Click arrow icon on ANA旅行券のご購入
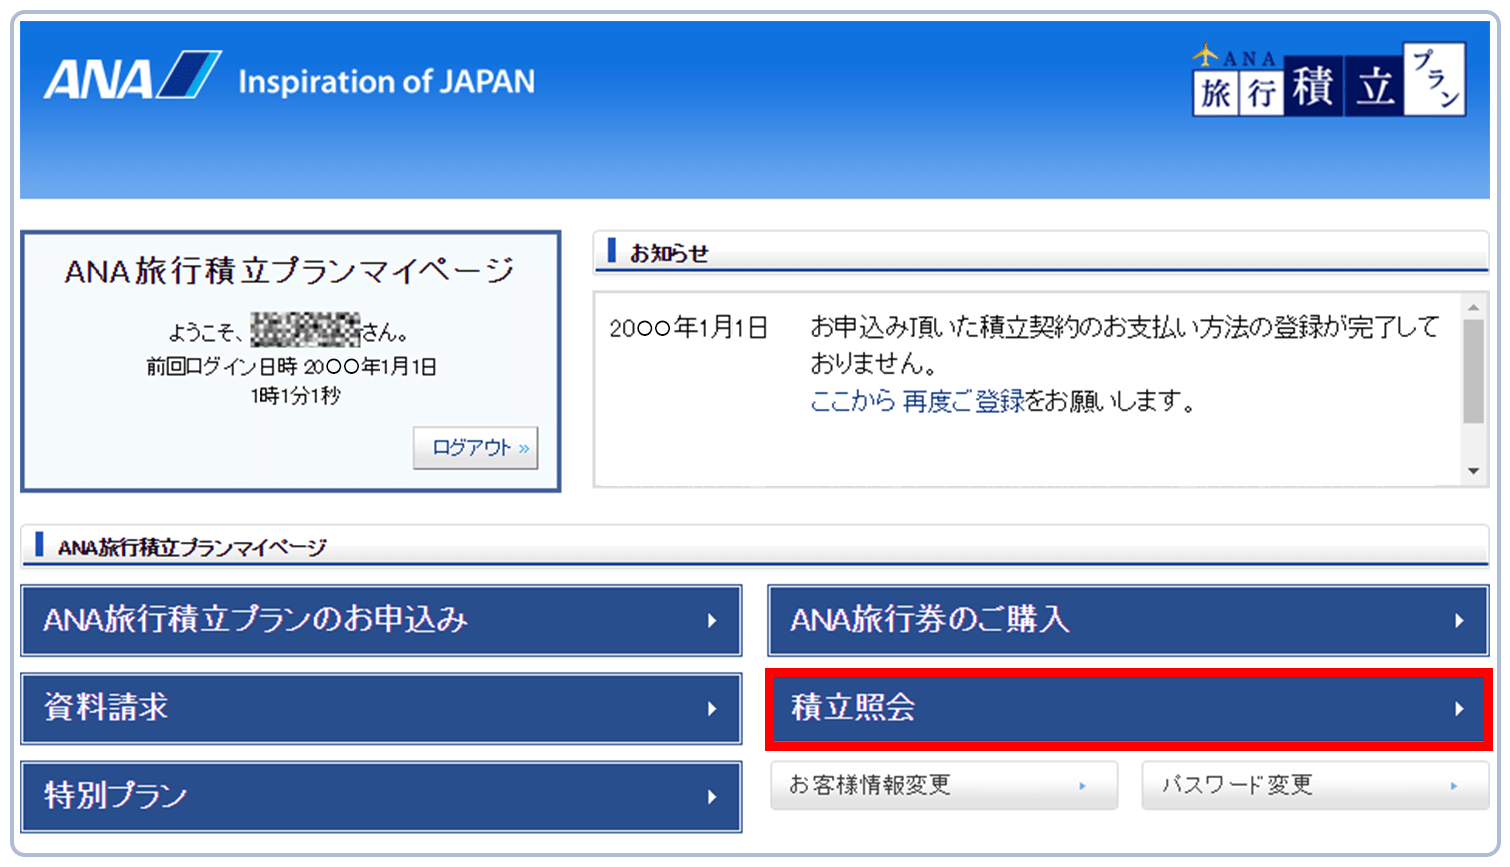The image size is (1510, 867). coord(1459,621)
